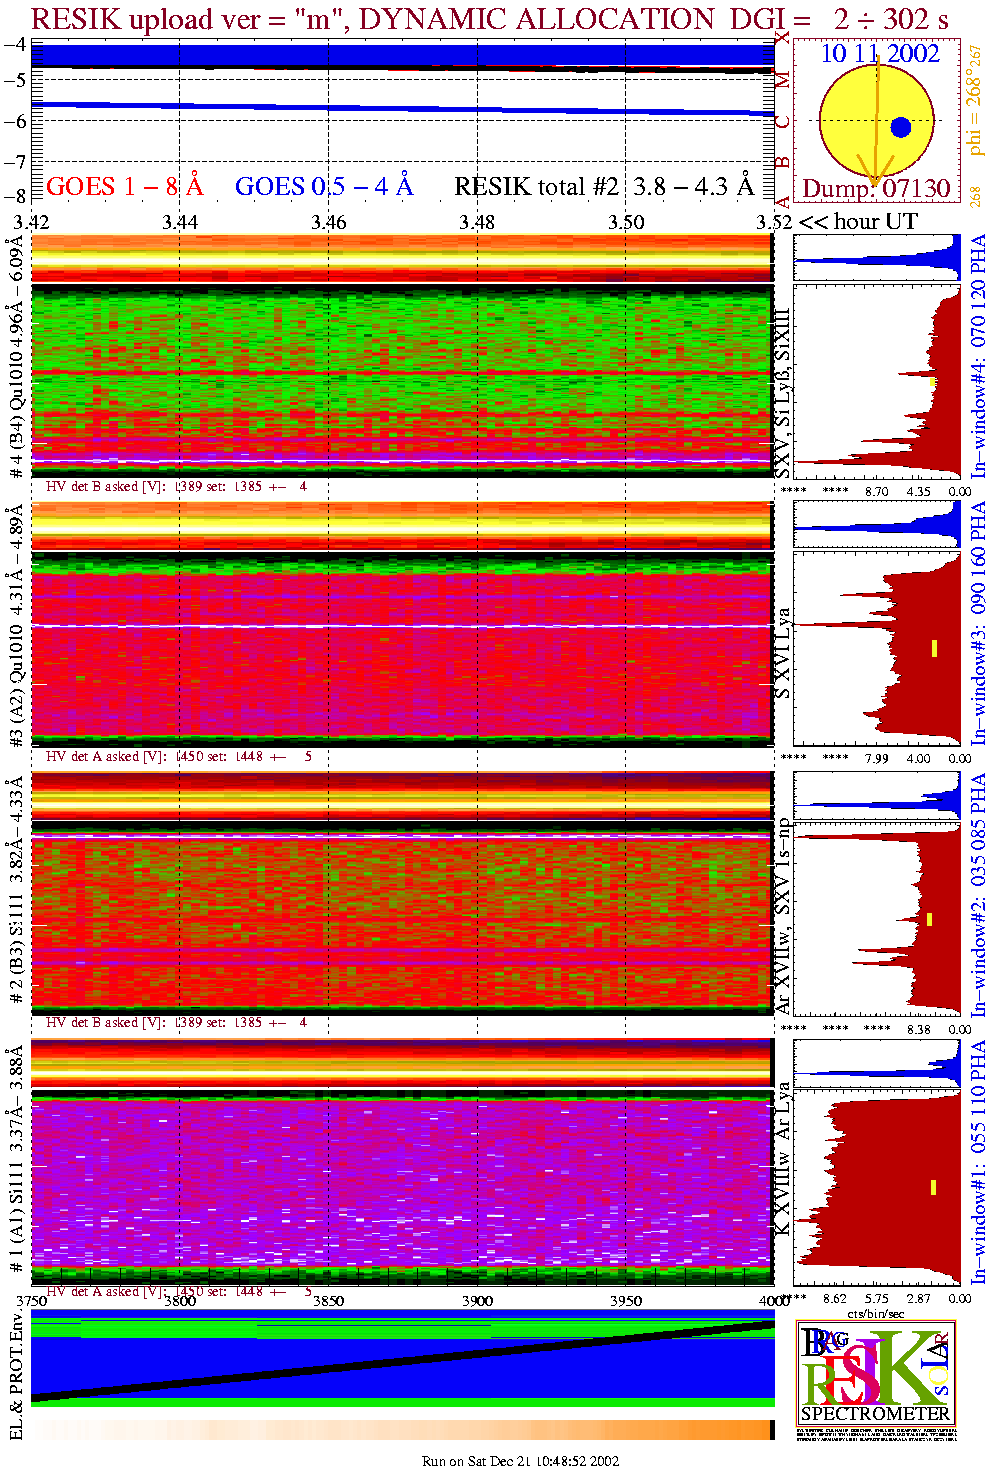1004x1476 pixels.
Task: Click the blue GOES 0.5 – 4 Å legend label
Action: (323, 187)
